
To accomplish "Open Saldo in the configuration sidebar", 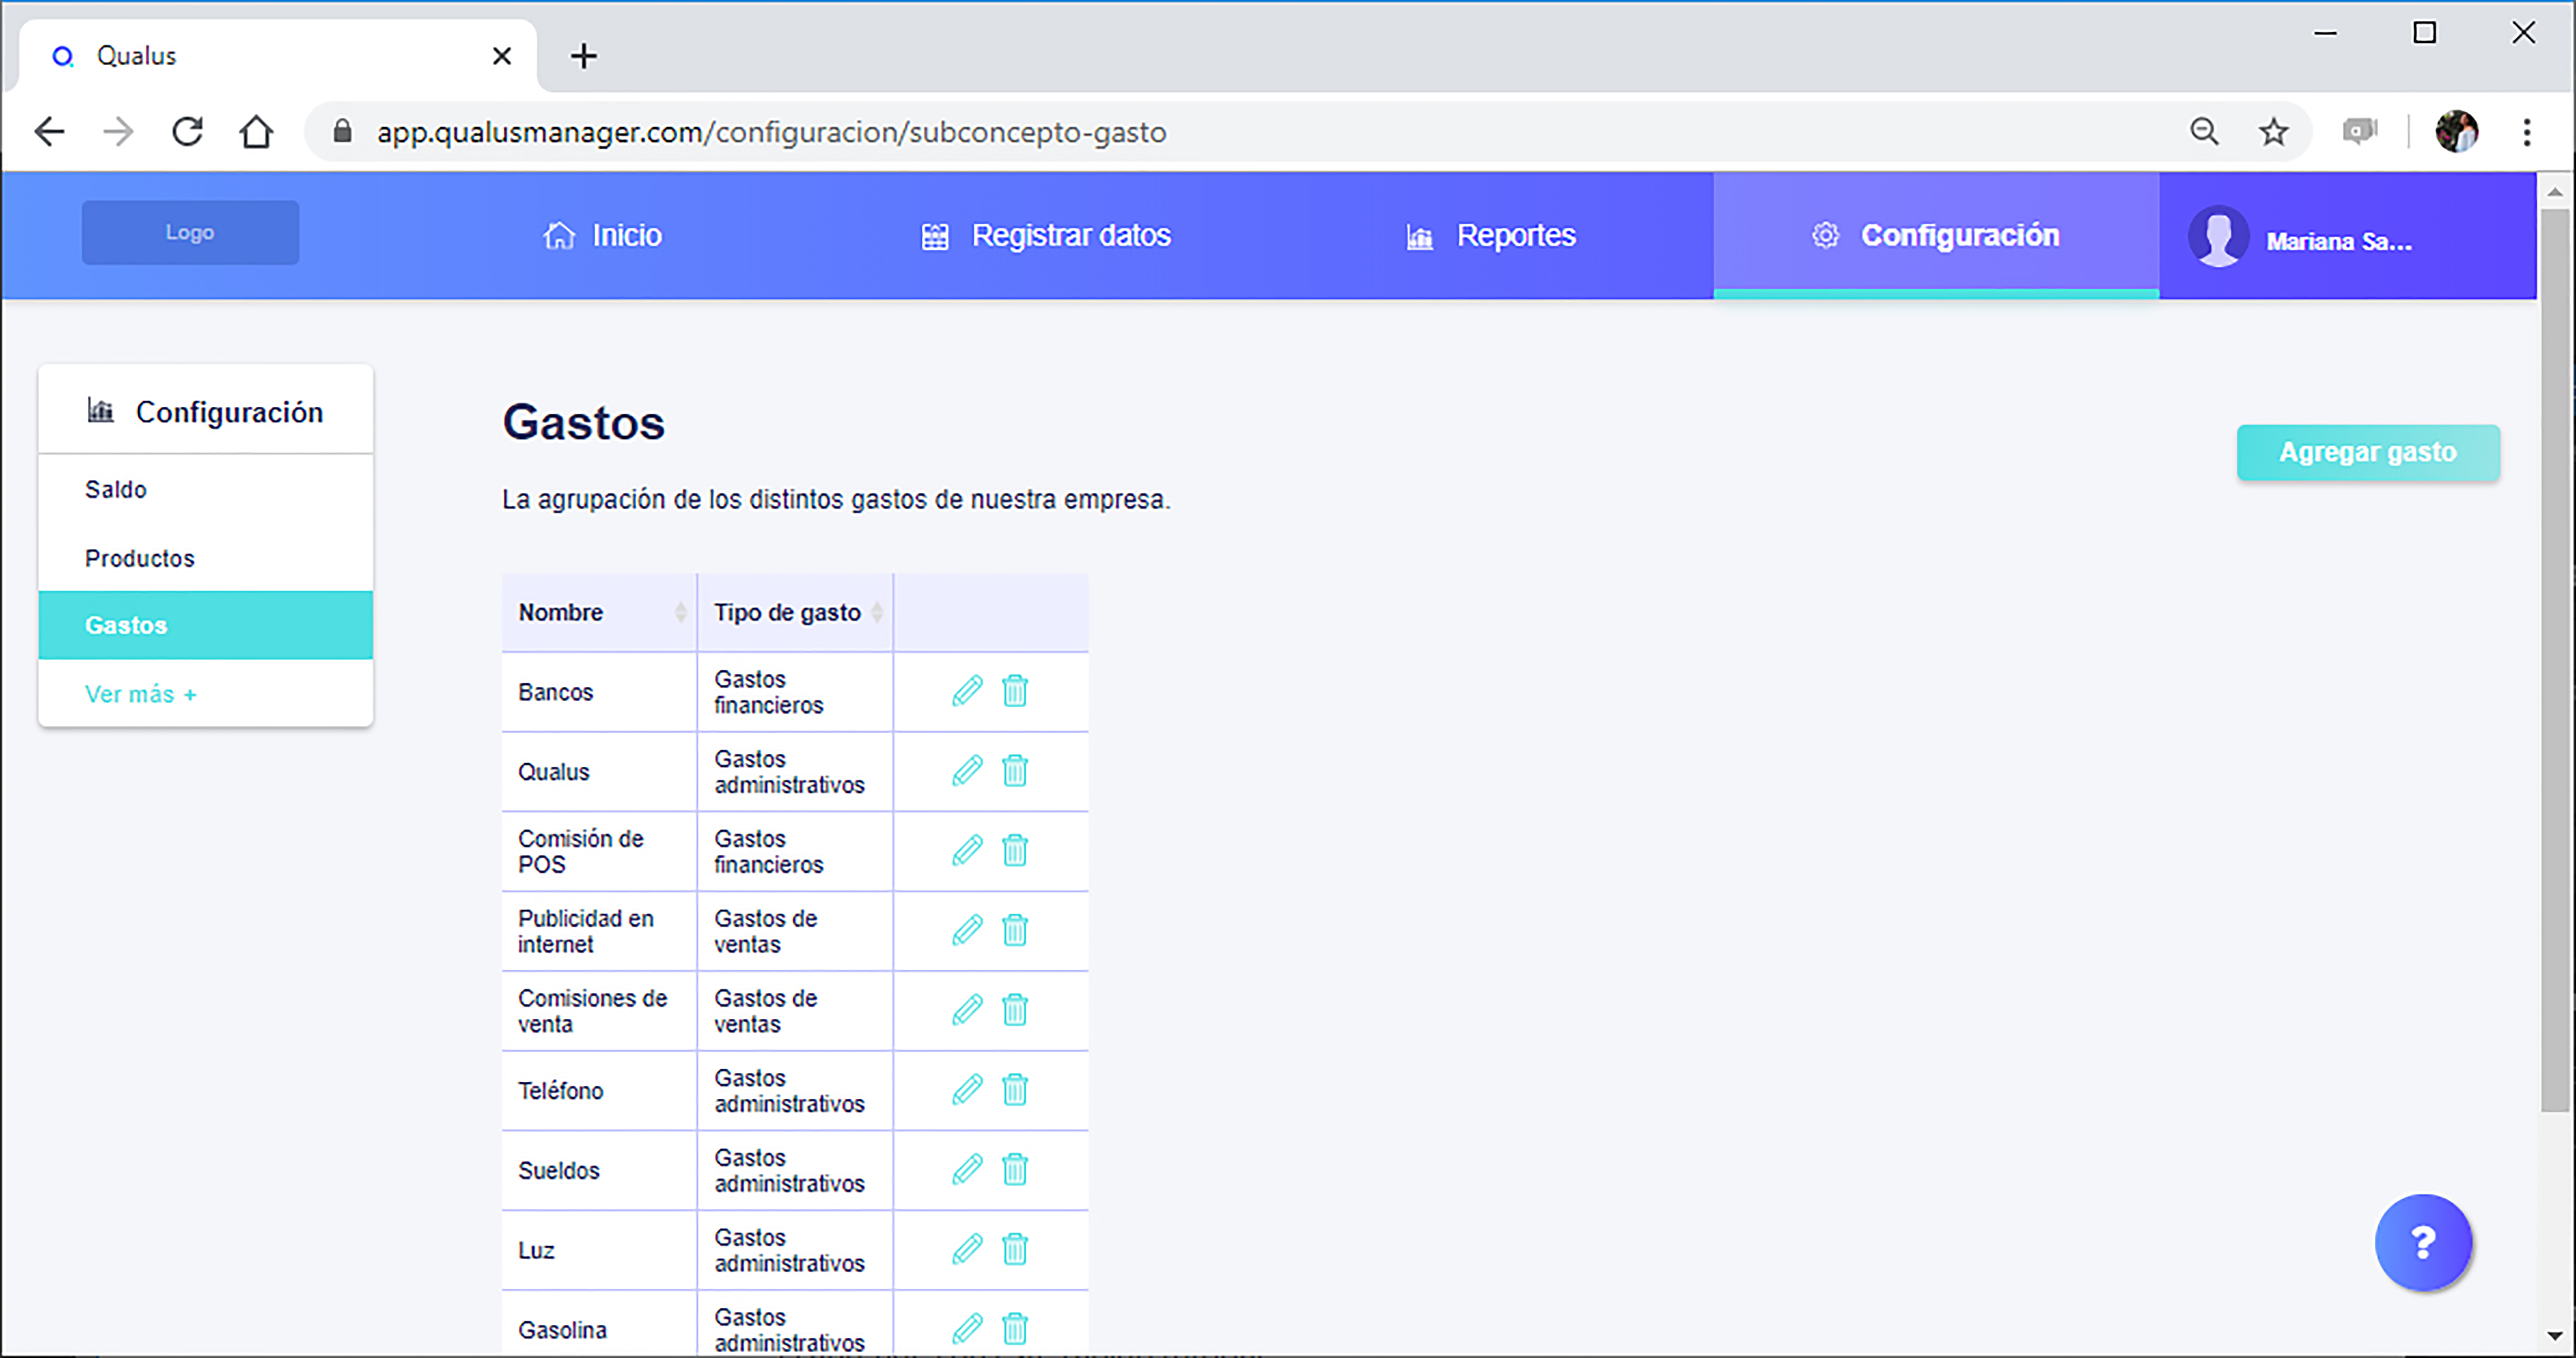I will point(206,489).
